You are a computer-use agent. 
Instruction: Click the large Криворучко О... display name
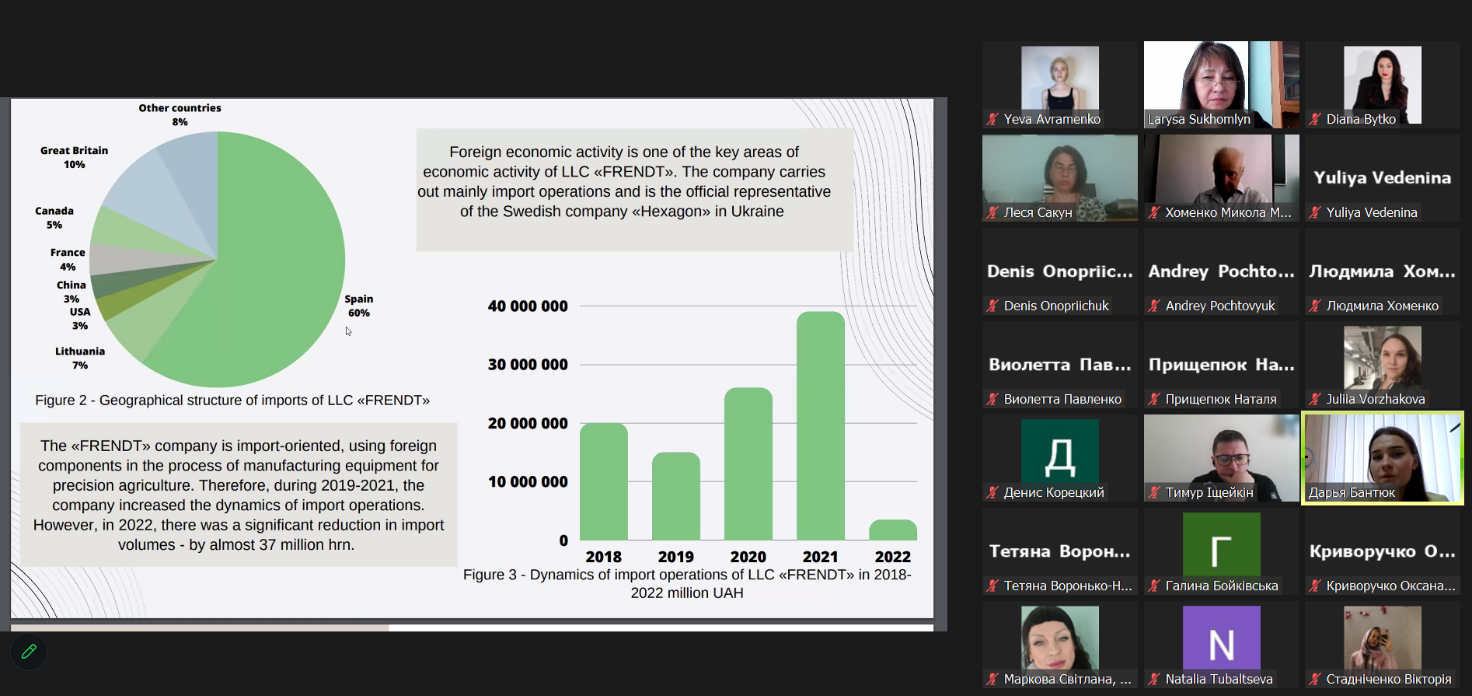1382,551
